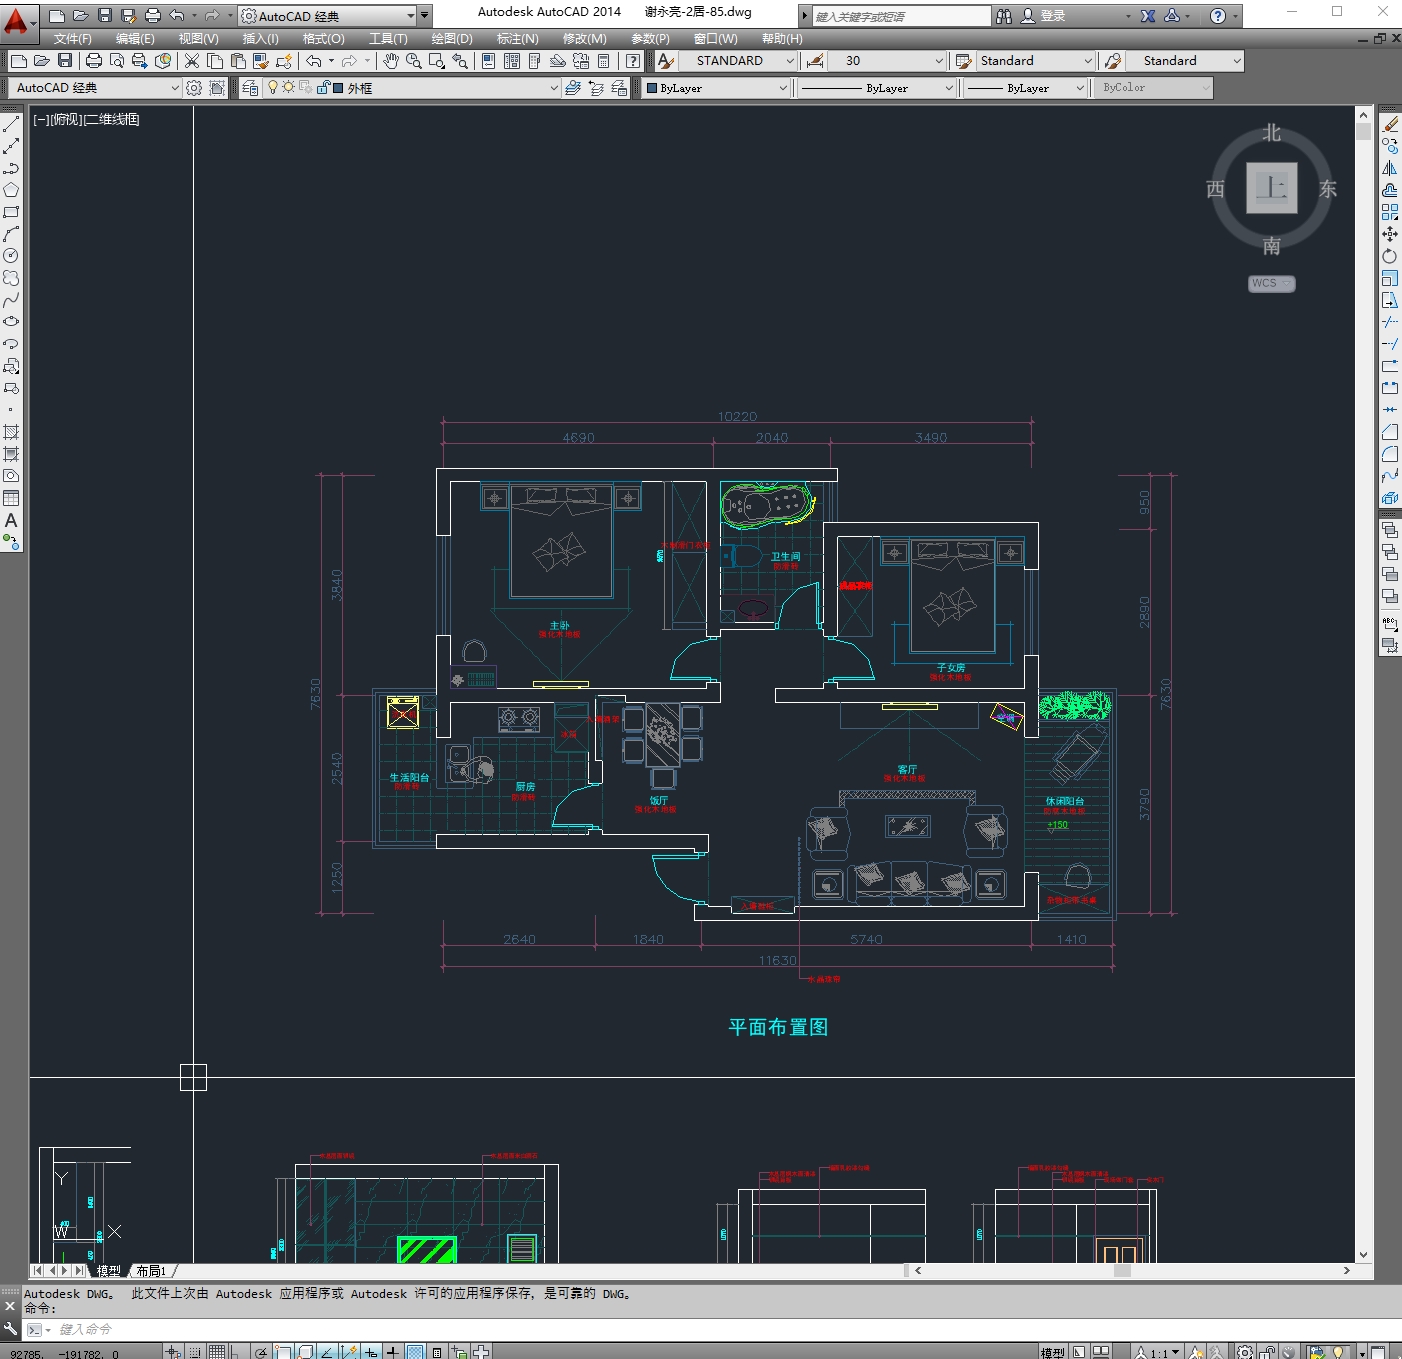Select the Polygon draw tool
The image size is (1402, 1359).
click(11, 190)
